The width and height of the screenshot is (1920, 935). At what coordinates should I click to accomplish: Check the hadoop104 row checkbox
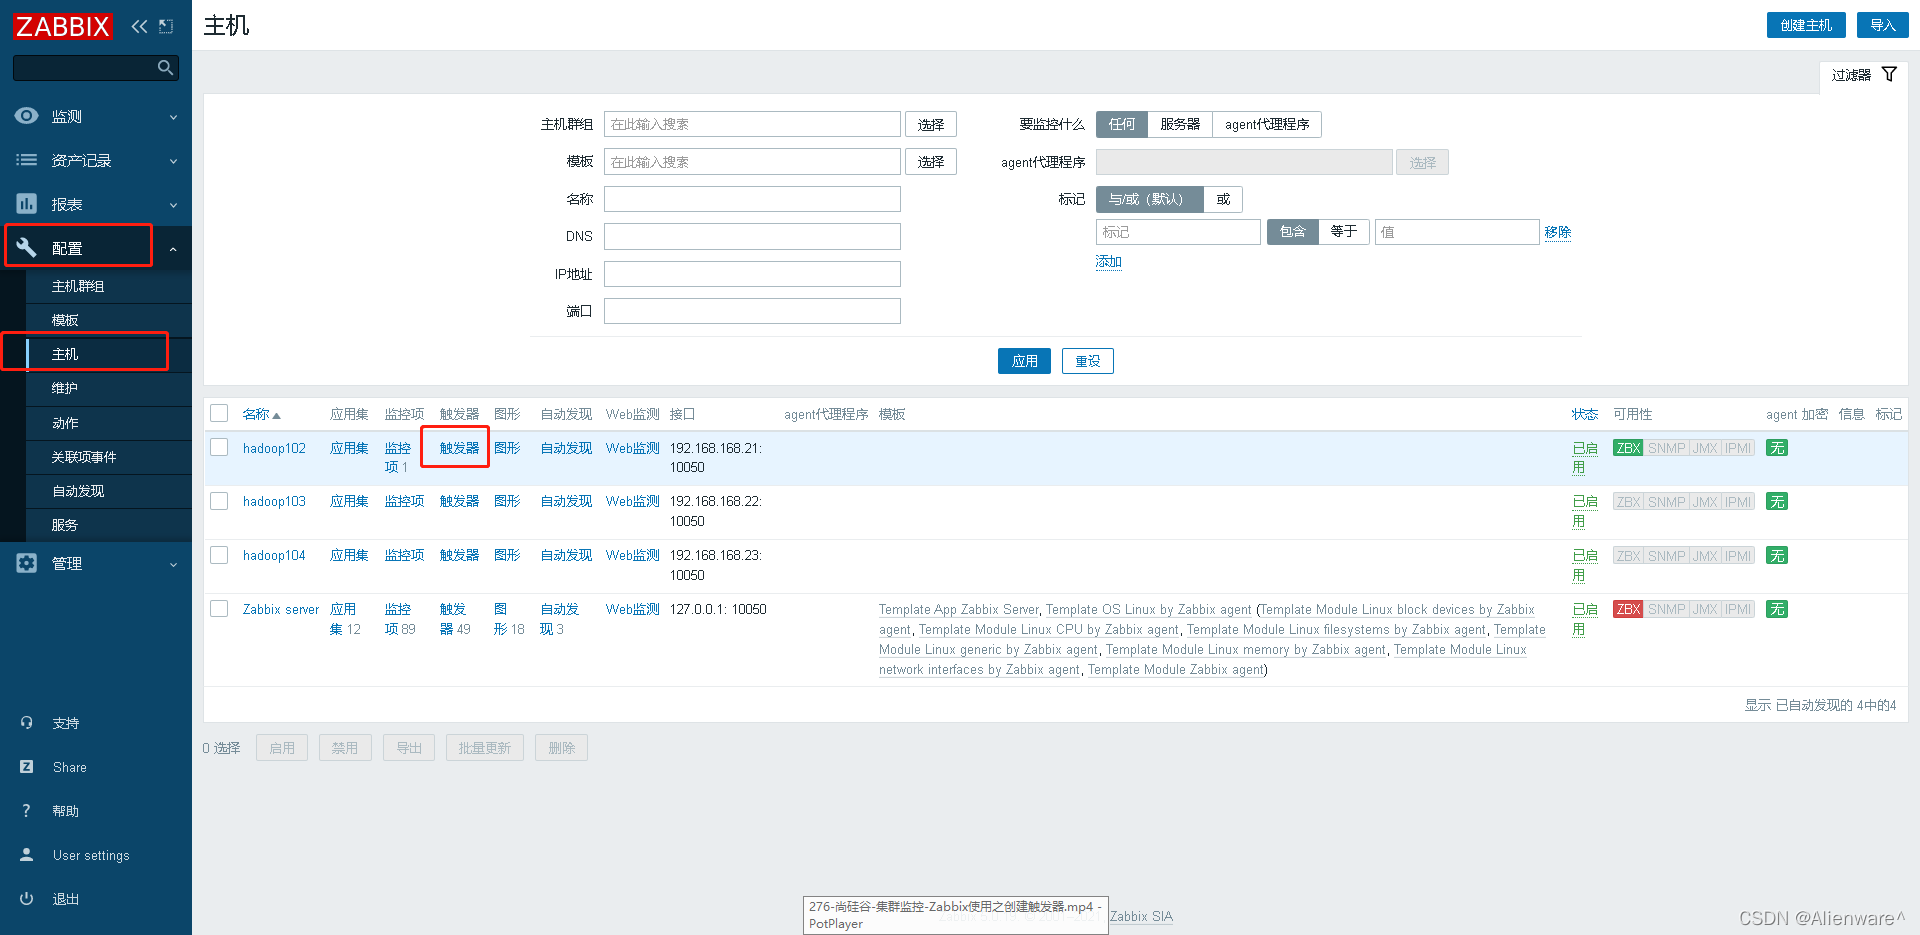pos(219,555)
